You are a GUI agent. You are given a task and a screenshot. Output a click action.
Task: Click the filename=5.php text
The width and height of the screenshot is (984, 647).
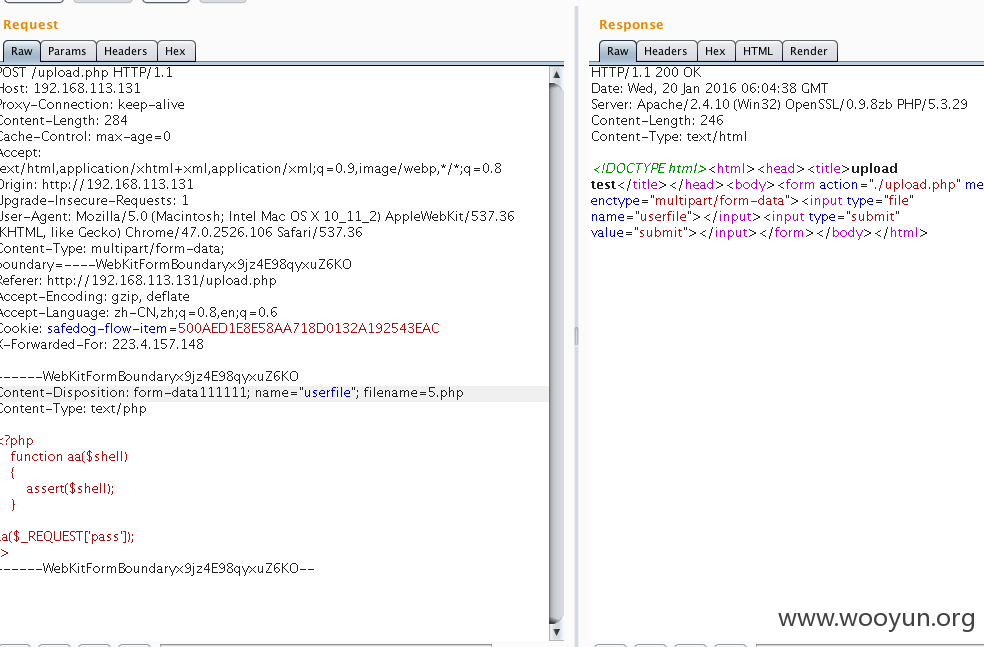pos(414,393)
